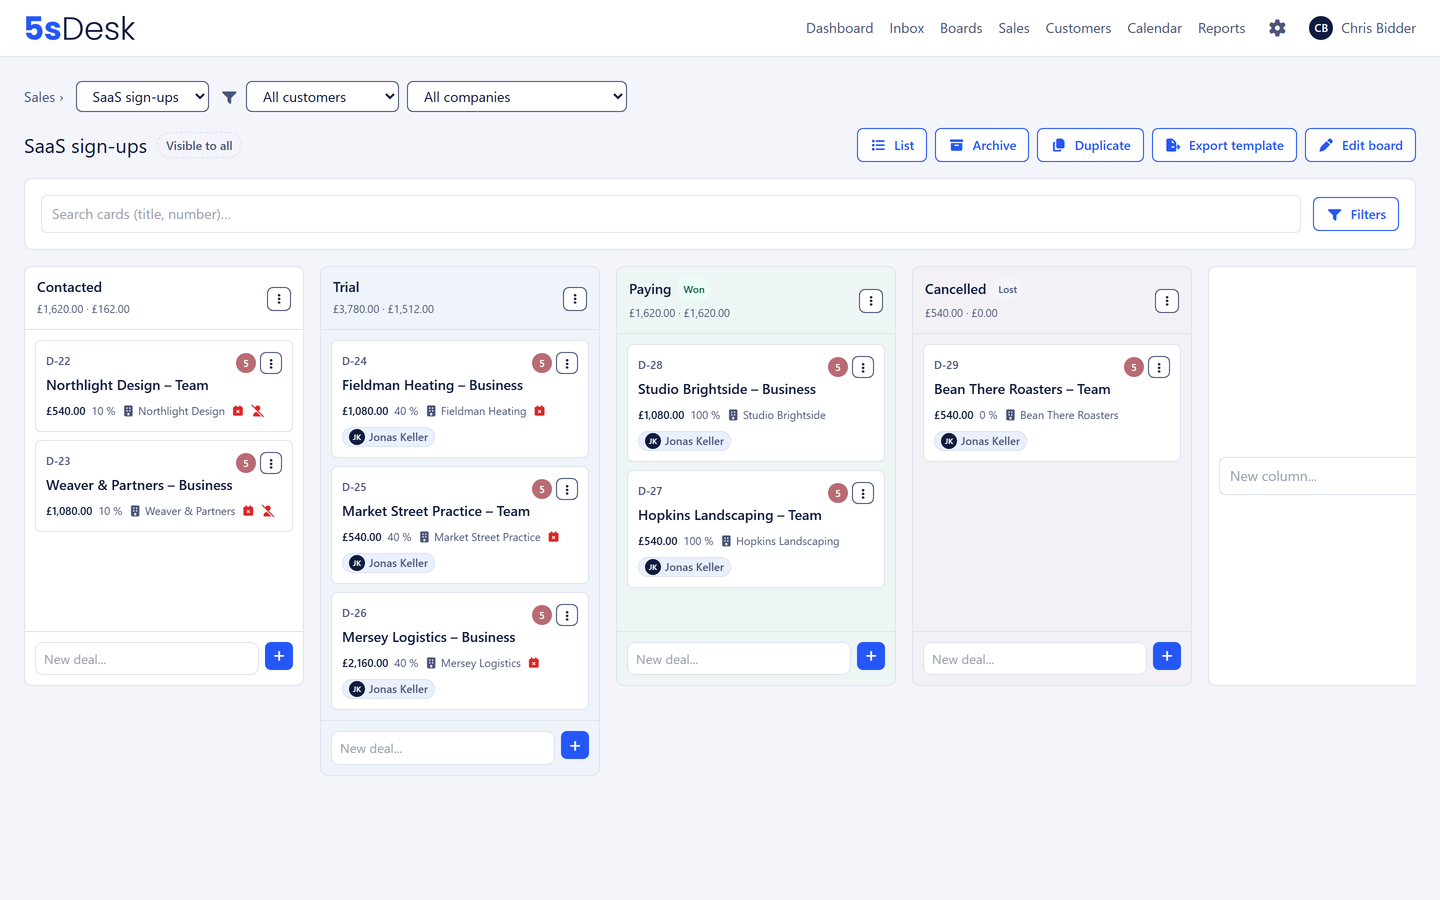
Task: Click the Archive button
Action: click(x=982, y=145)
